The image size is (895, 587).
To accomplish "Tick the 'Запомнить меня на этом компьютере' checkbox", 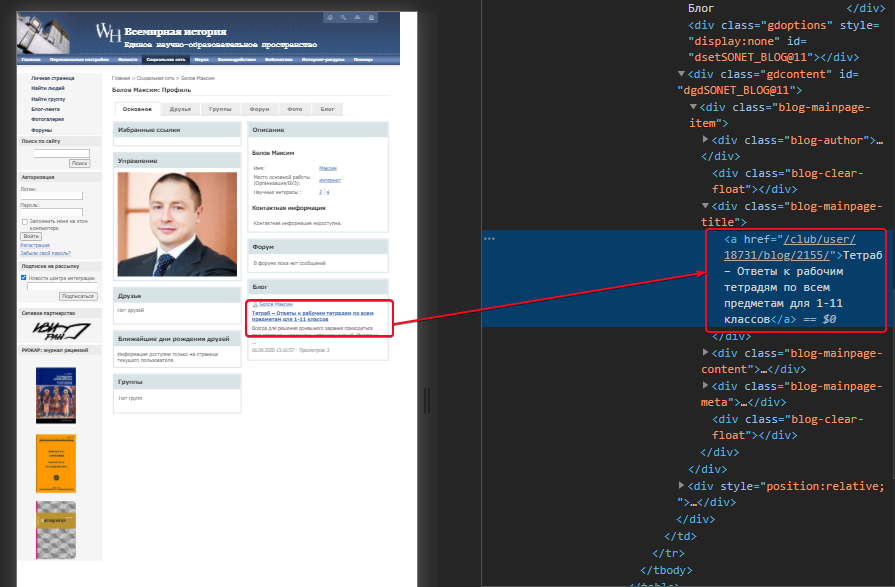I will pos(25,222).
